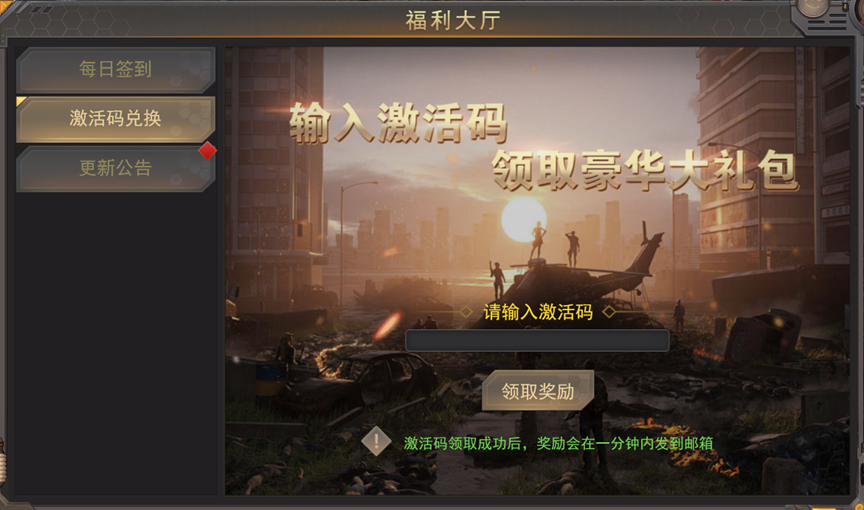The height and width of the screenshot is (510, 864).
Task: Click the activation code input box
Action: 537,340
